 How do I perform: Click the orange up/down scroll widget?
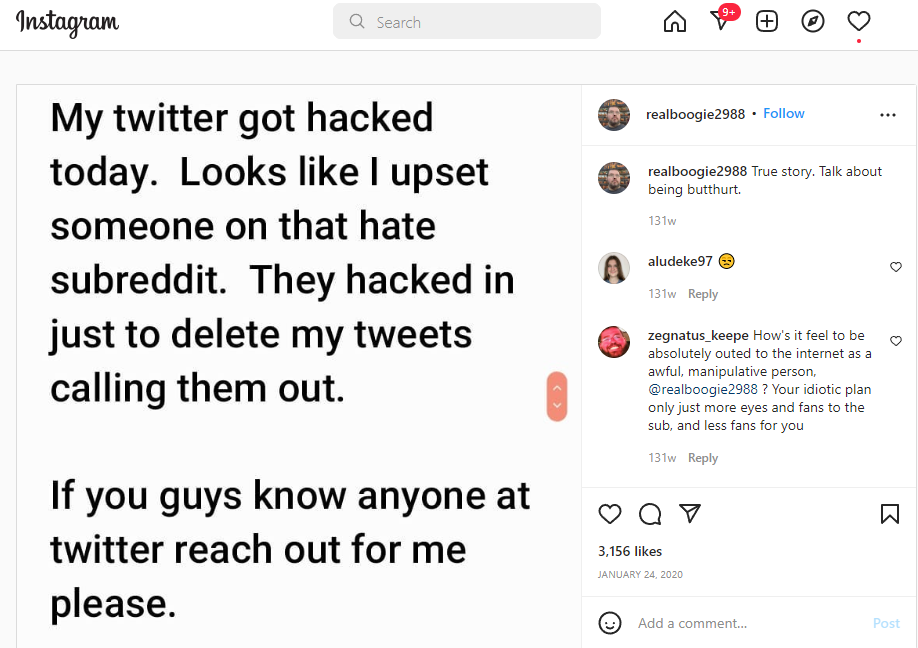point(557,396)
